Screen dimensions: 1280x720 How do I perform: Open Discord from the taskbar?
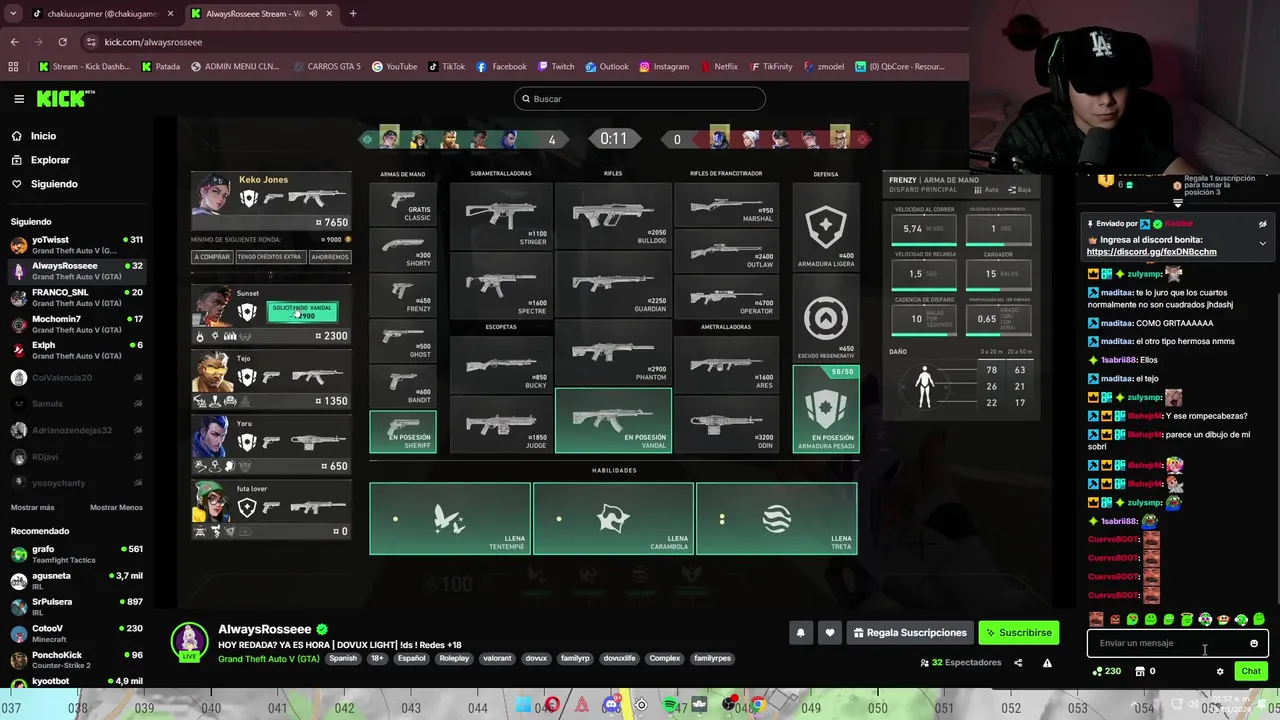[x=611, y=705]
